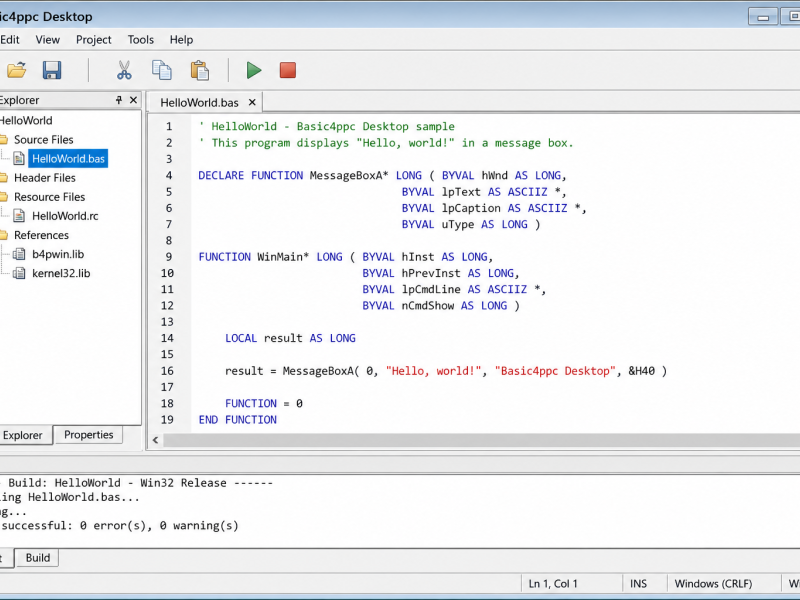Click hPrevInst parameter on line 10
This screenshot has height=600, width=800.
coord(431,273)
